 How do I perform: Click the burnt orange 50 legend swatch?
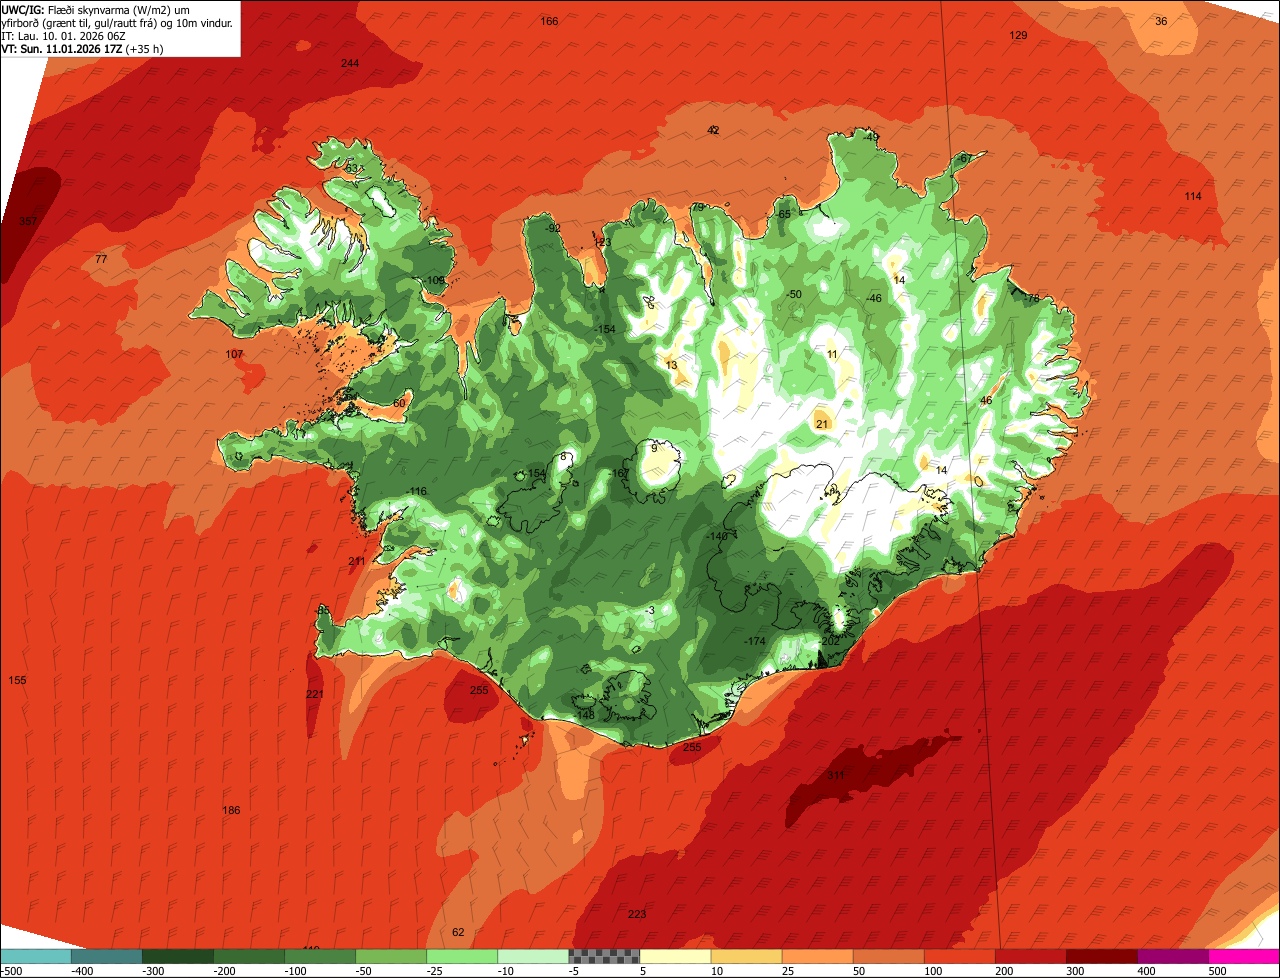tap(888, 956)
